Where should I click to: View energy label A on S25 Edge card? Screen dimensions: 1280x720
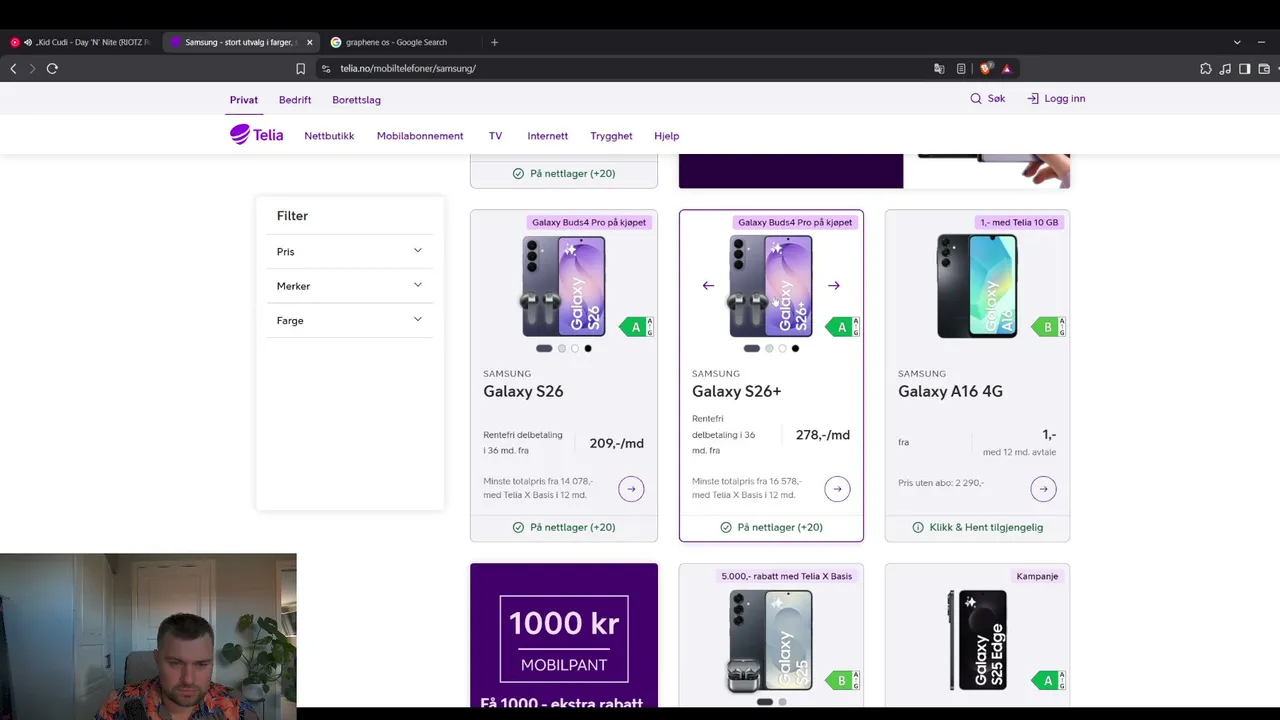[x=1048, y=681]
